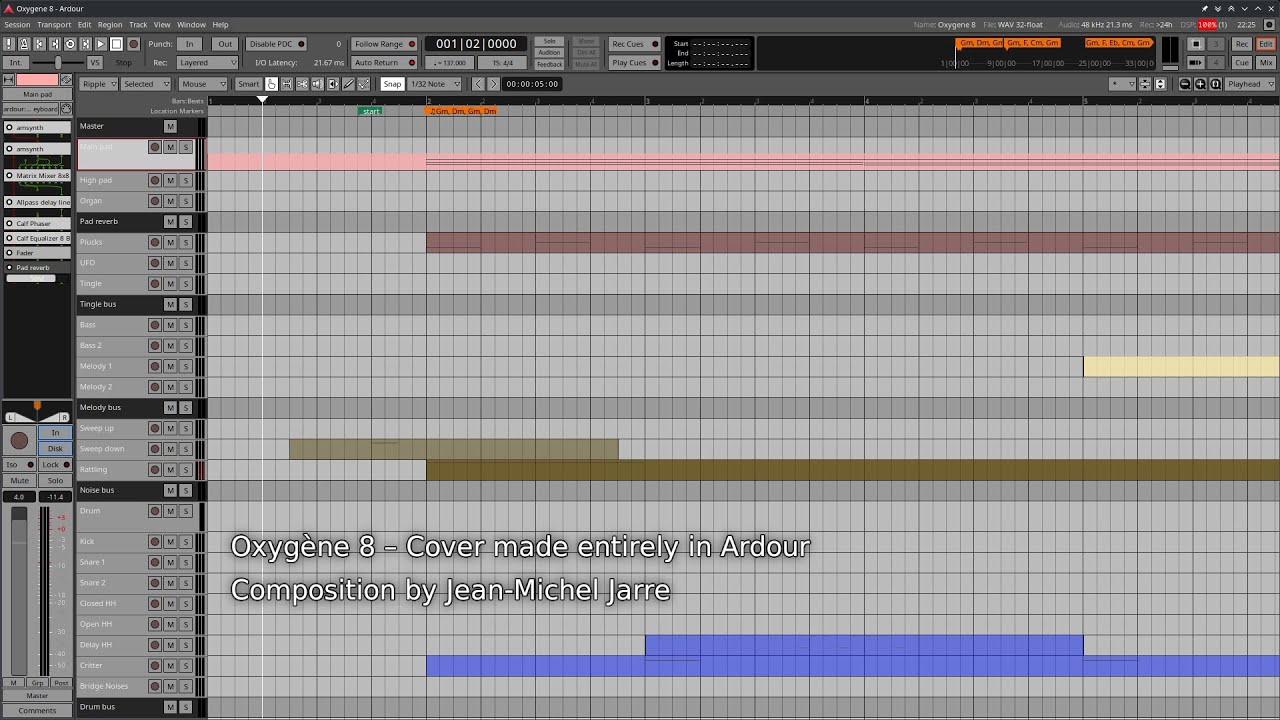Click the Snap button
Viewport: 1280px width, 720px height.
tap(392, 84)
